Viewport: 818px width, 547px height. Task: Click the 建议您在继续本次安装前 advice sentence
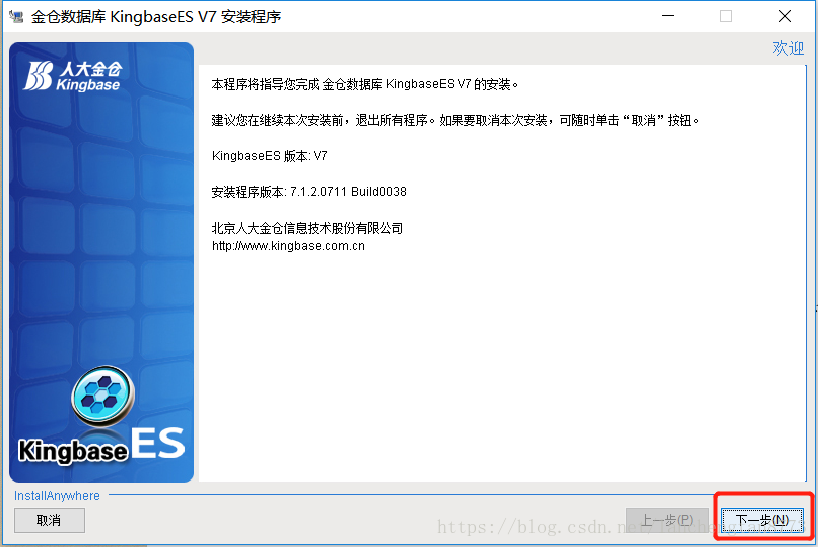pos(455,120)
